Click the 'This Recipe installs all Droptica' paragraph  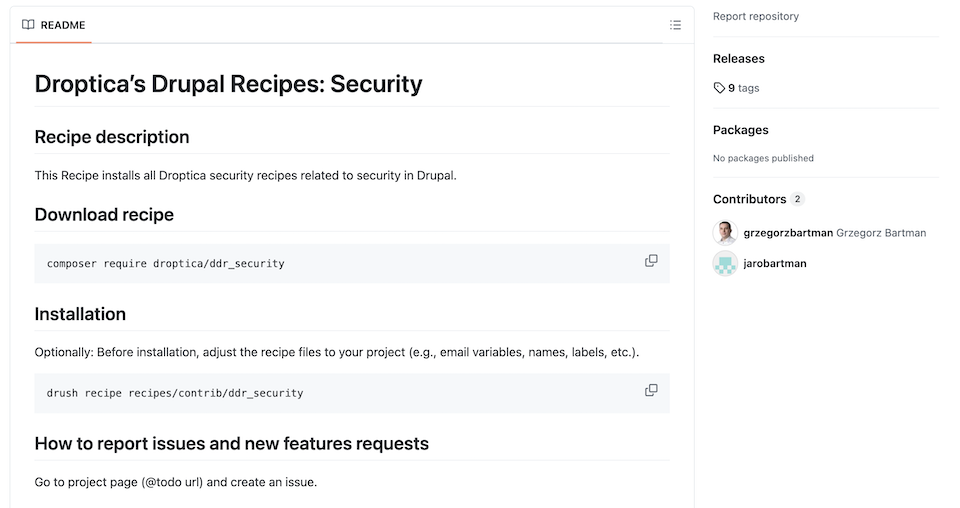tap(246, 176)
